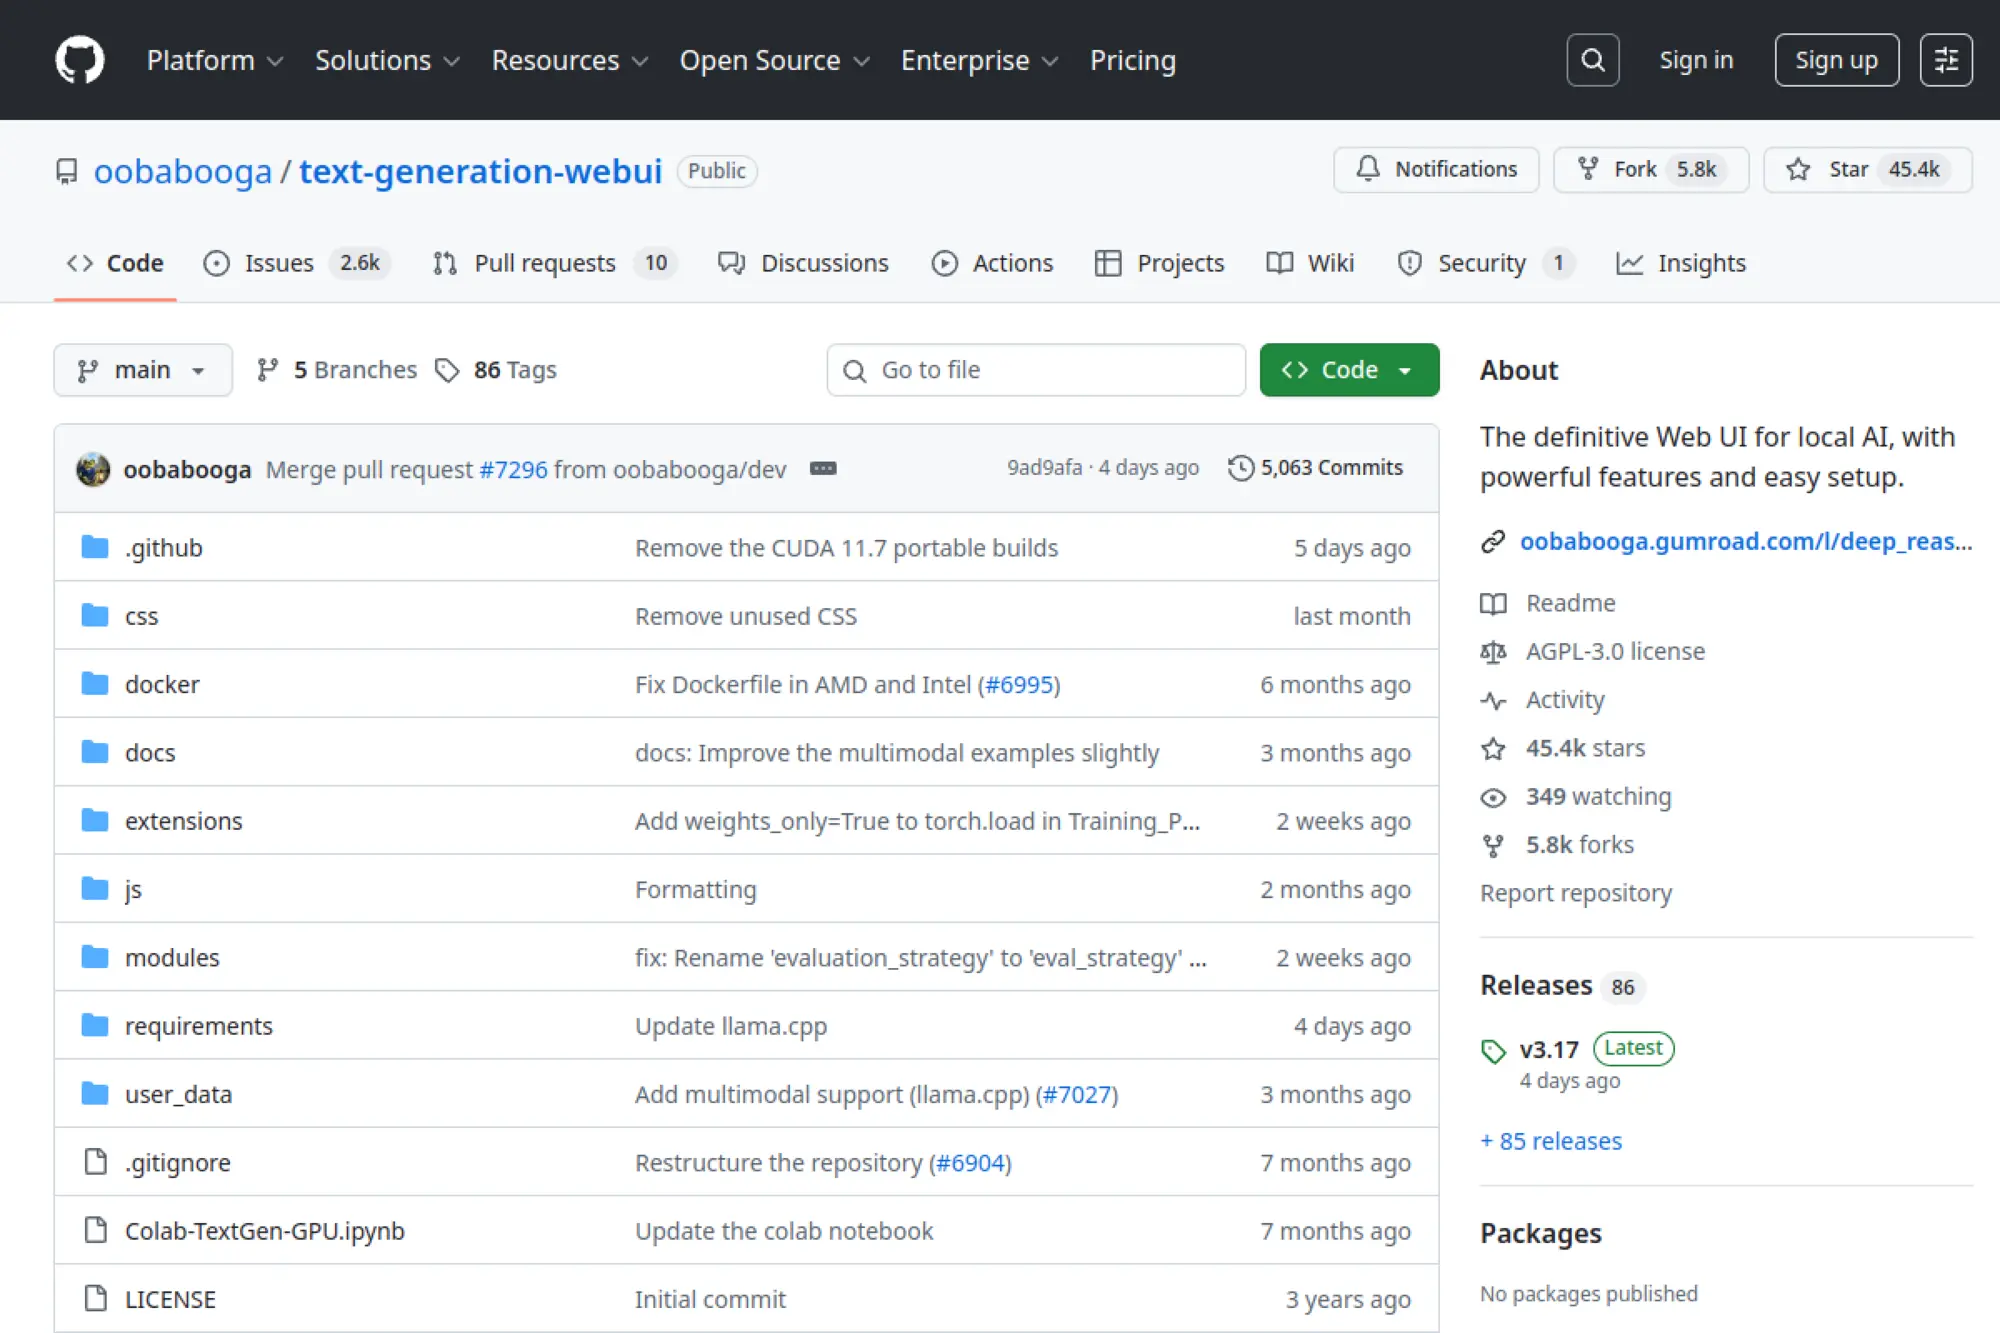Open the search magnifying glass icon

[1592, 59]
